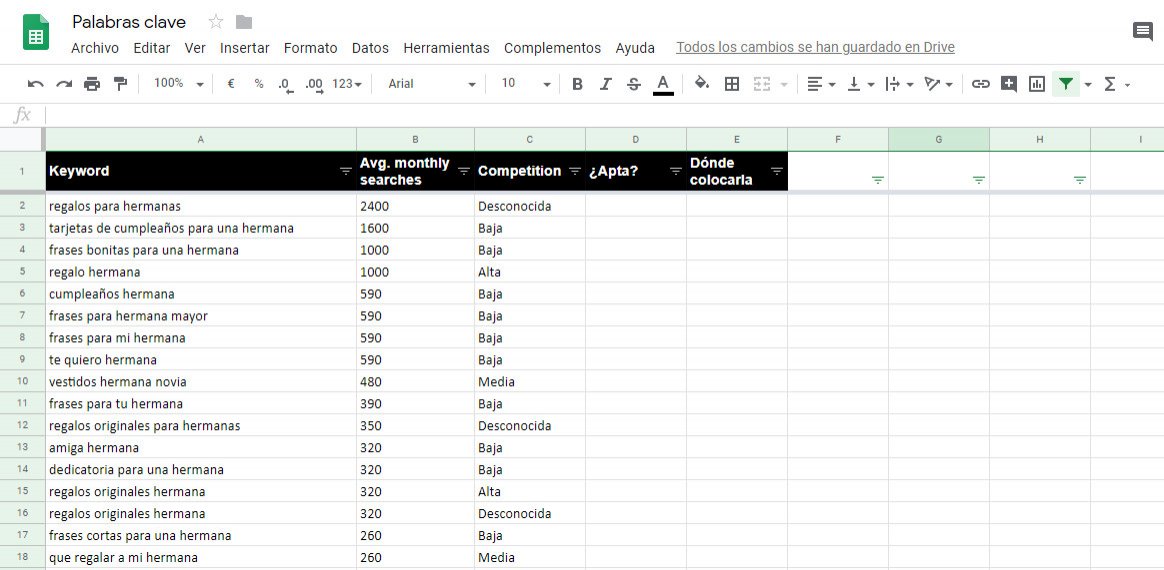This screenshot has width=1164, height=570.
Task: Open the fill color bucket
Action: [x=702, y=83]
